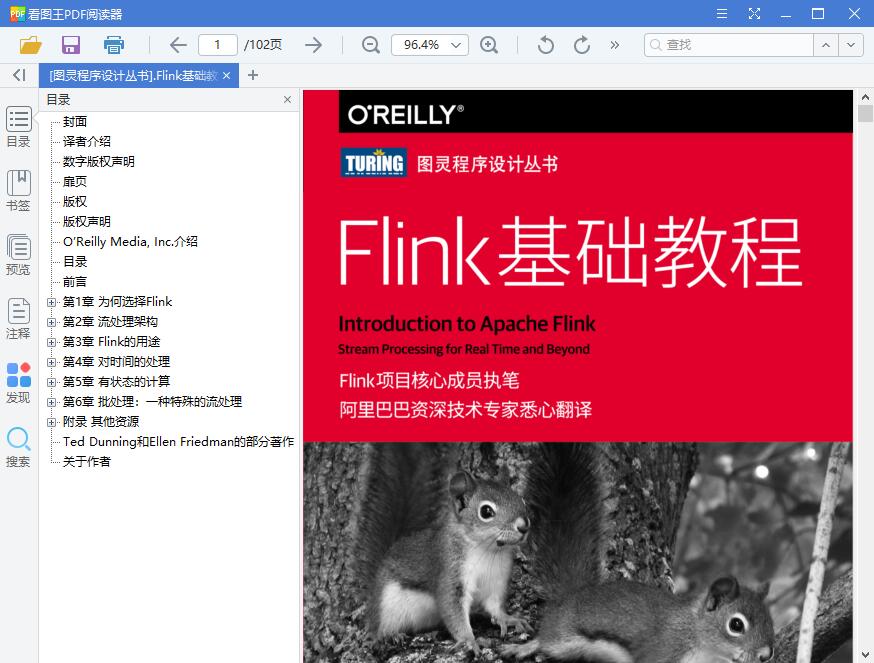The height and width of the screenshot is (663, 874).
Task: Expand 第5章 有状态的计算 tree node
Action: tap(51, 383)
